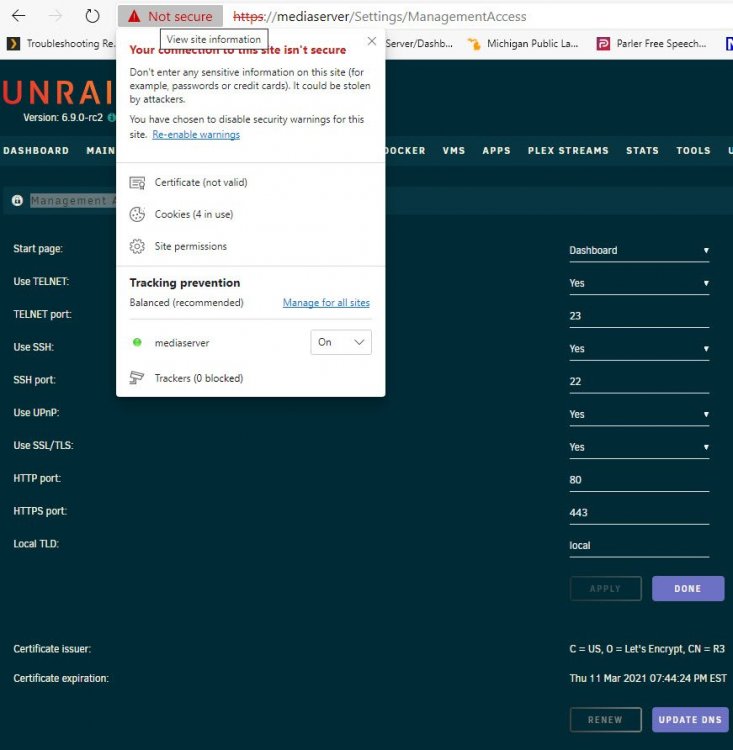View Trackers (0 blocked) entry
Screen dimensions: 733x750
[186, 378]
